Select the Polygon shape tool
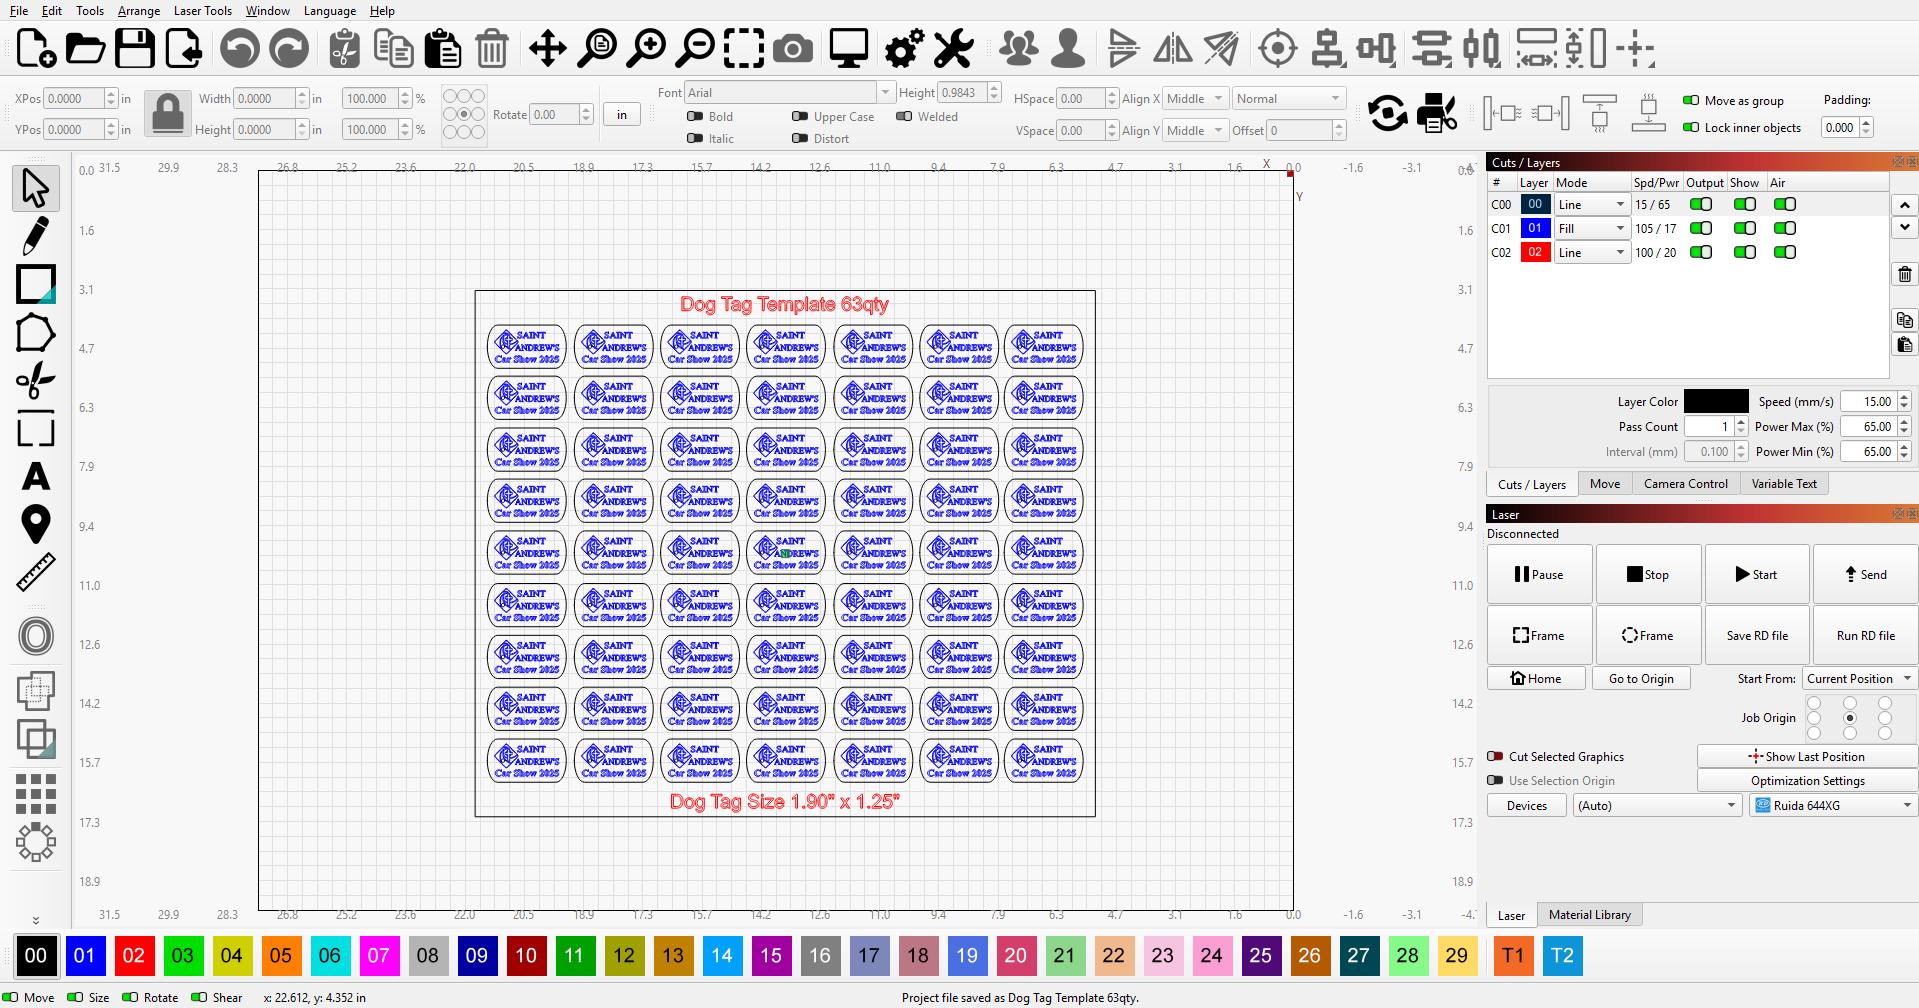The height and width of the screenshot is (1008, 1919). point(35,334)
